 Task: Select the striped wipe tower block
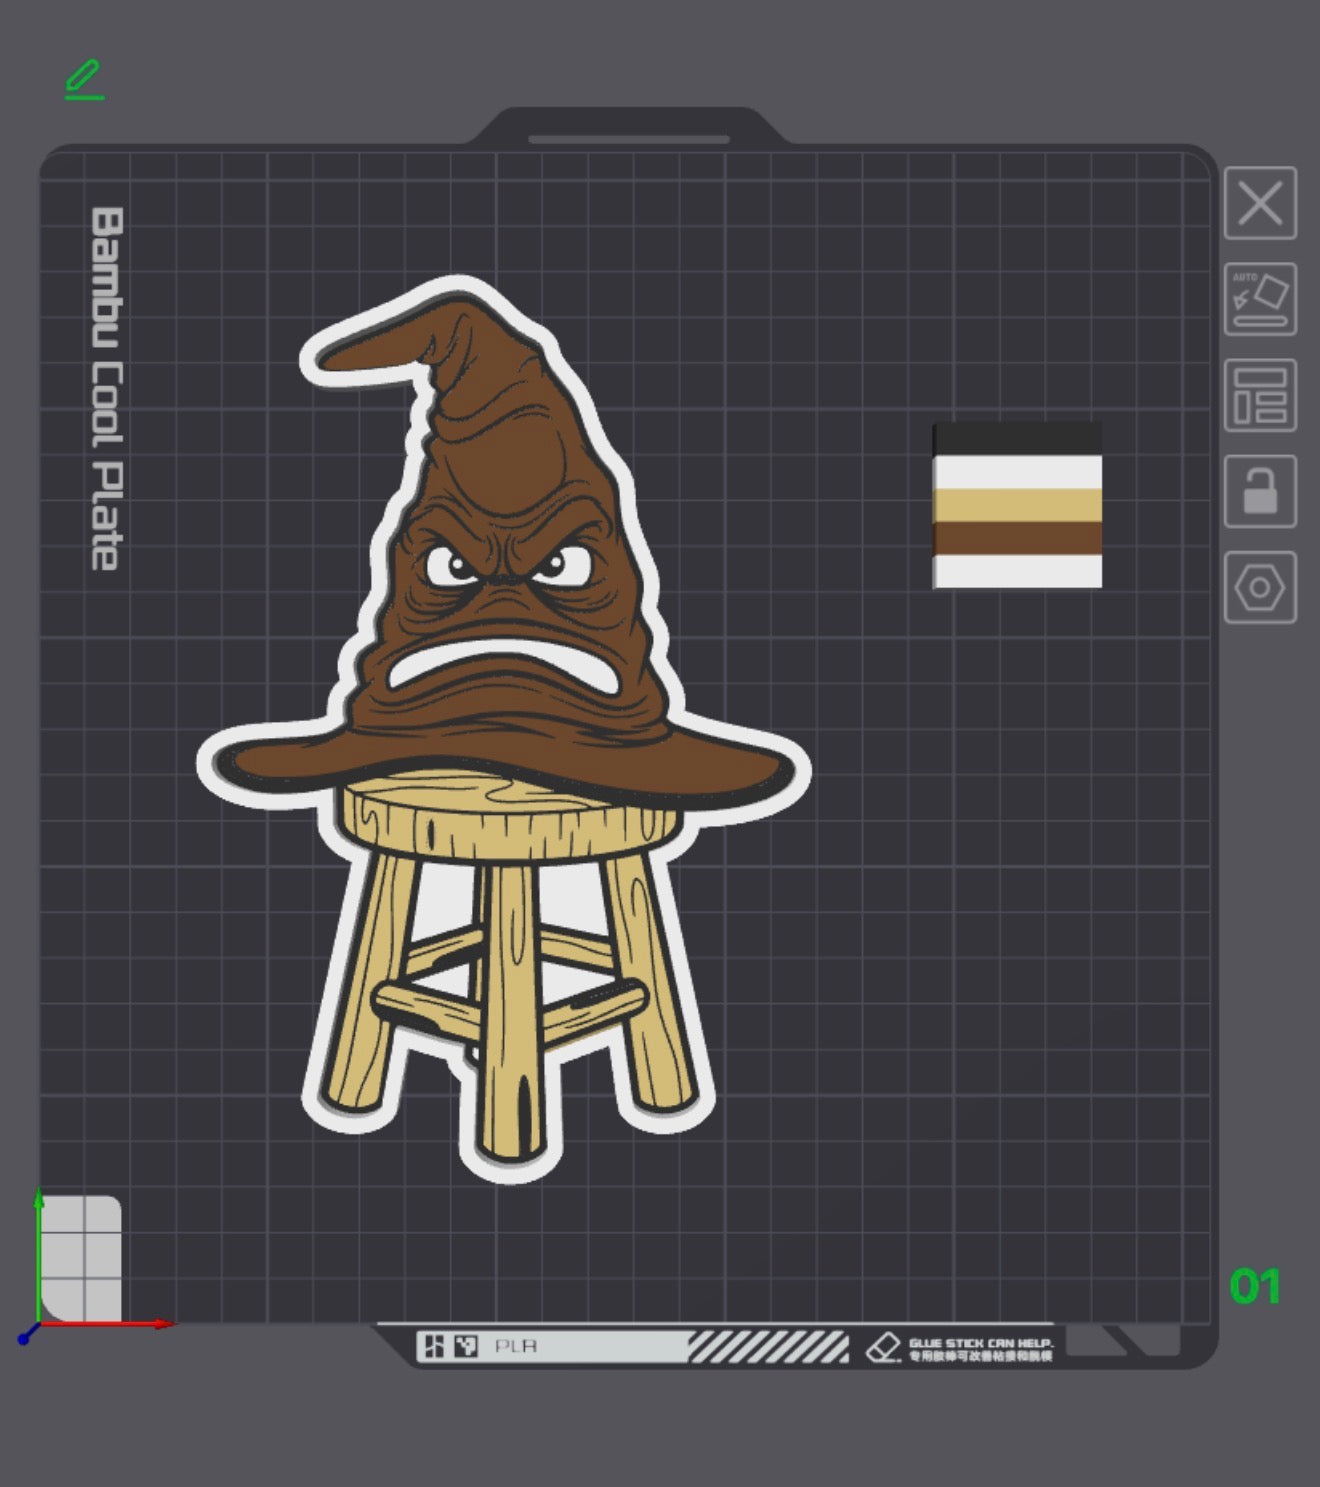click(x=1017, y=505)
